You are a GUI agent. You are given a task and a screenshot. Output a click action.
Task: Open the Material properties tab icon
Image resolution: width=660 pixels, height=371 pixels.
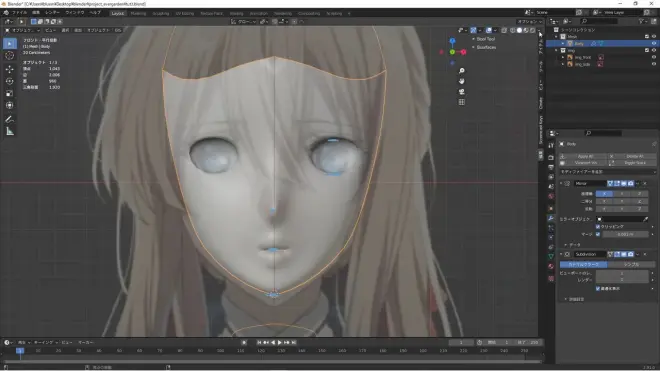(551, 267)
